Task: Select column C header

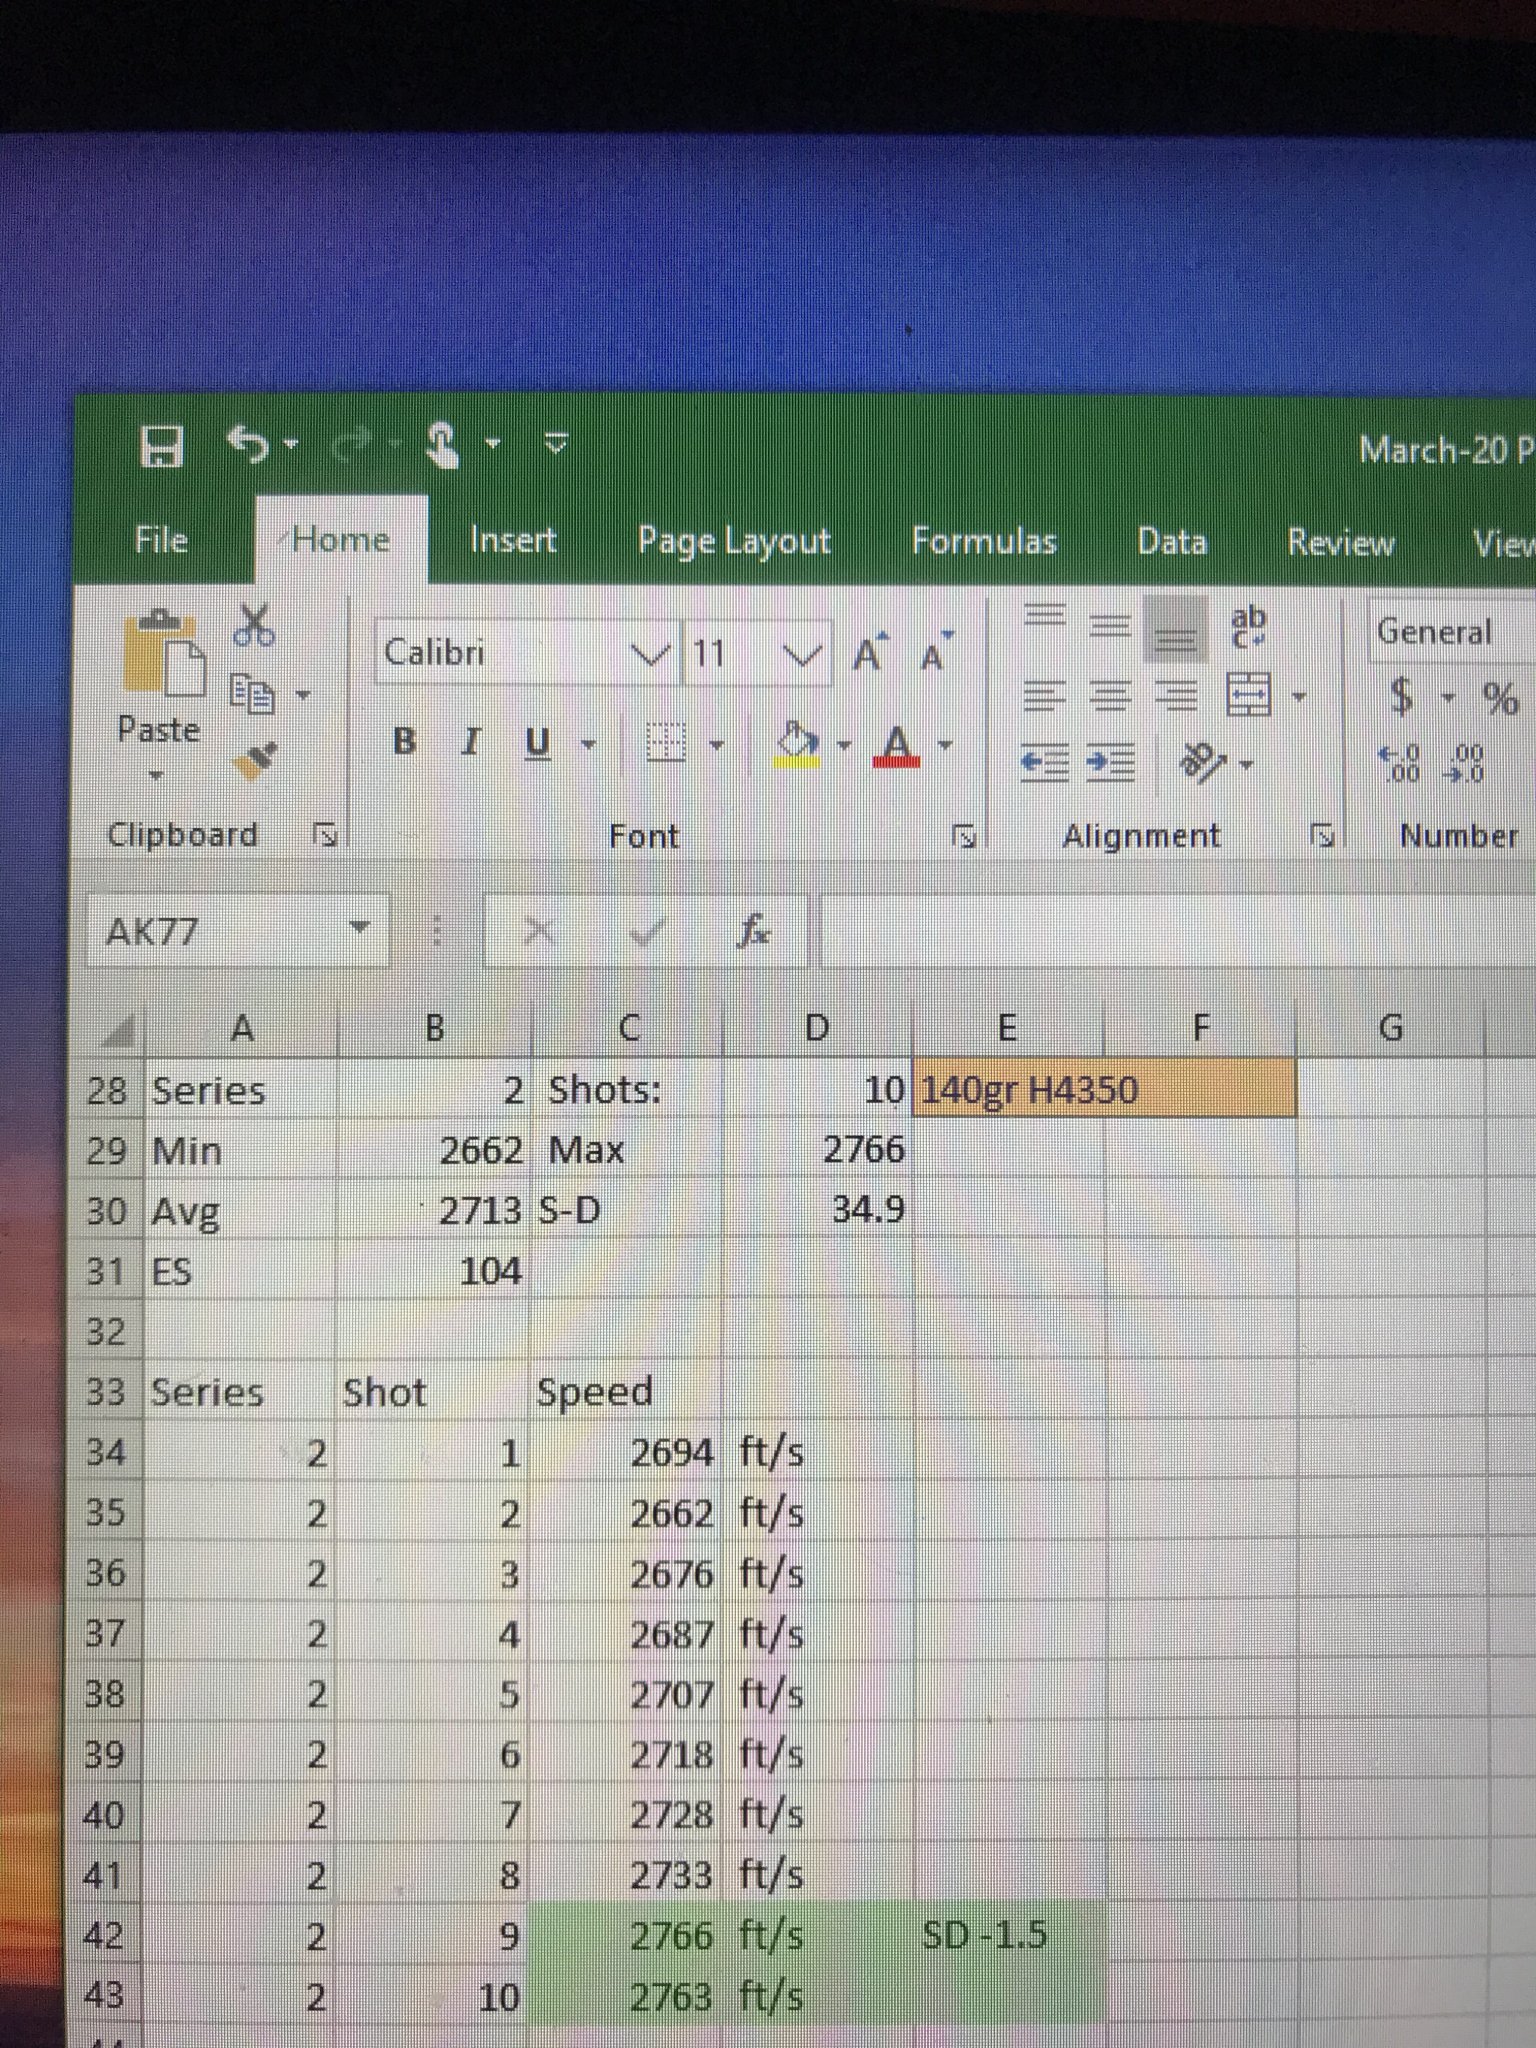Action: 628,1027
